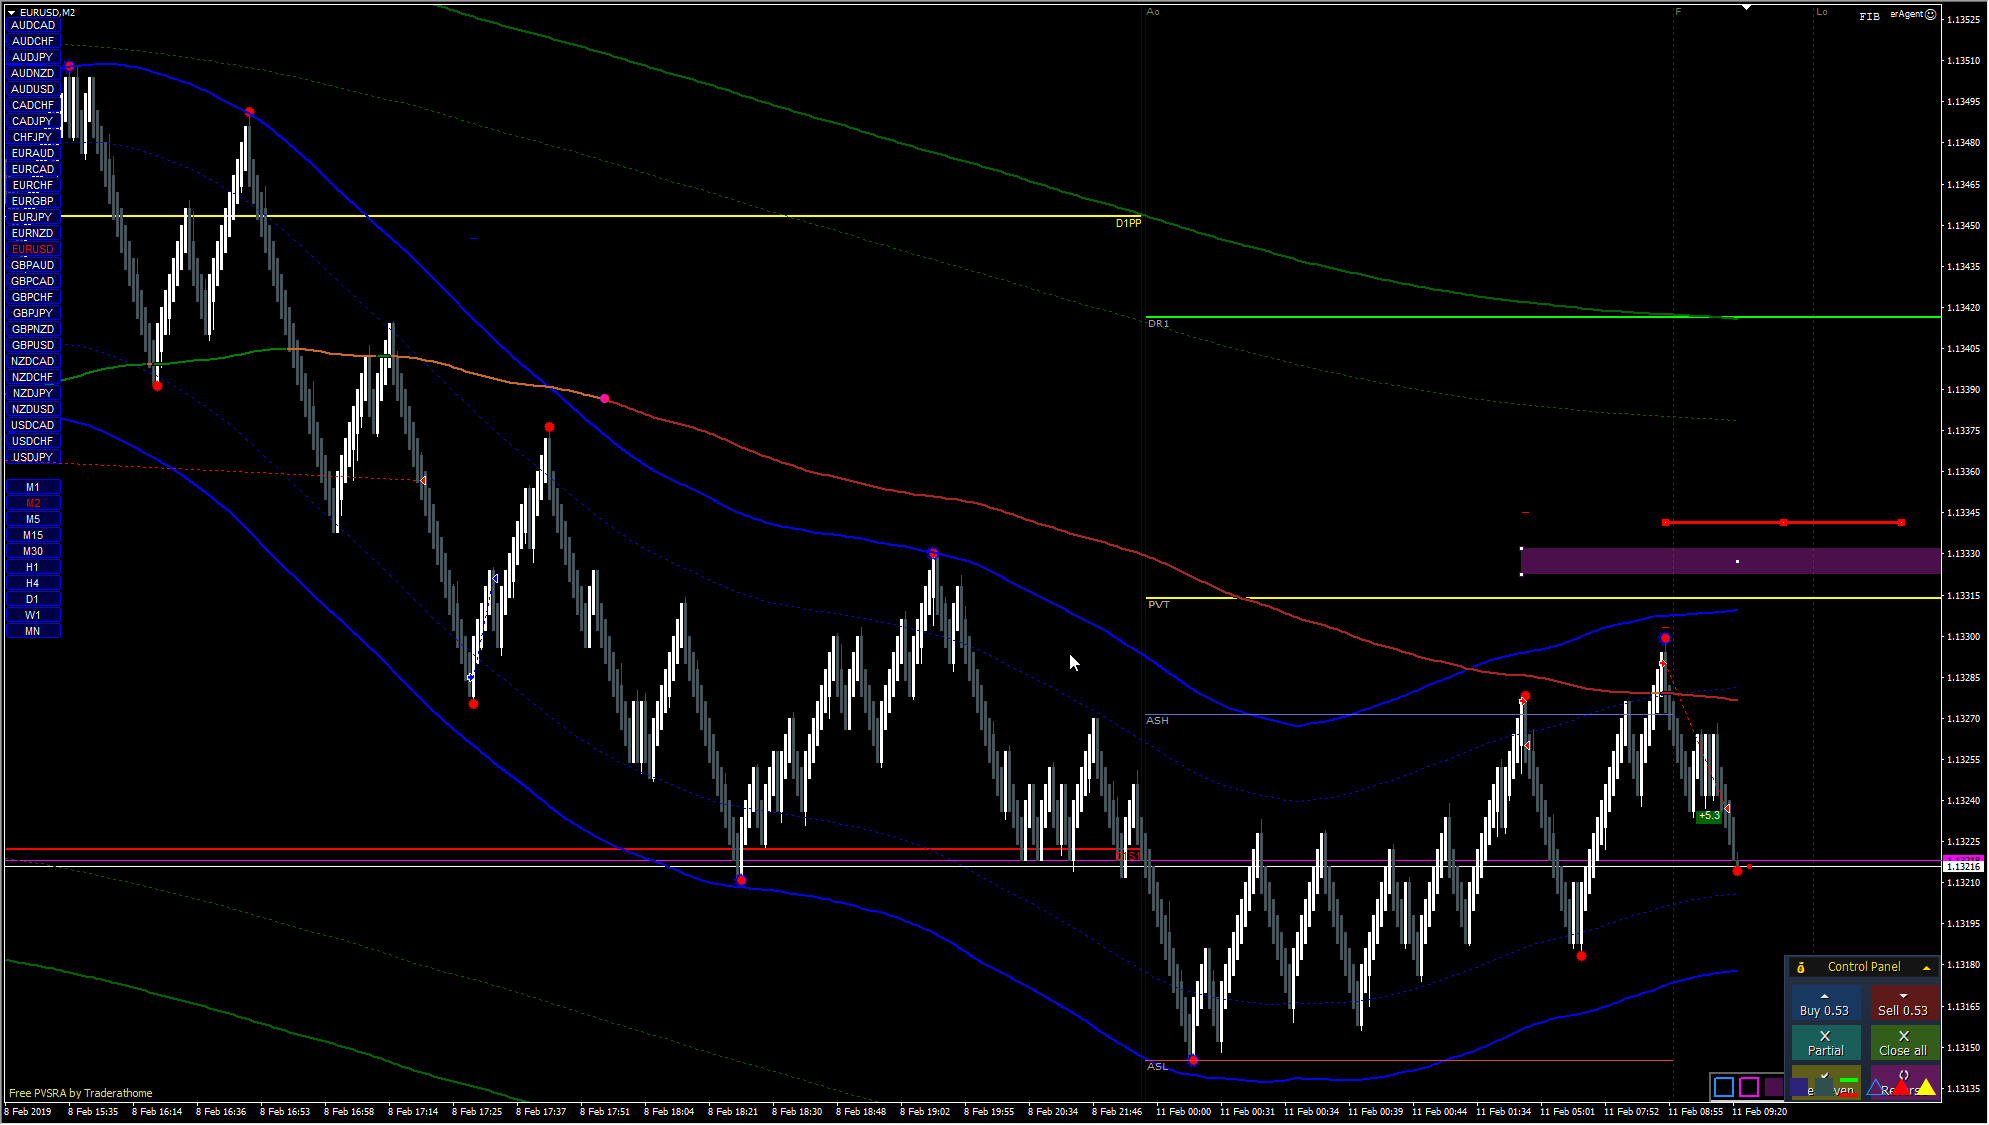Select the H4 timeframe
The height and width of the screenshot is (1125, 1989).
(x=33, y=583)
